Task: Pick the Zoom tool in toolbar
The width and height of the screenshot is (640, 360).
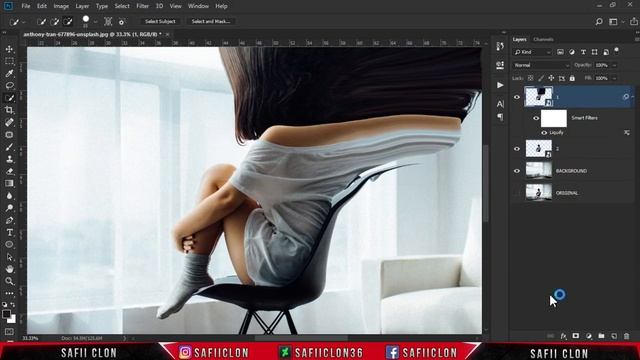Action: 9,281
